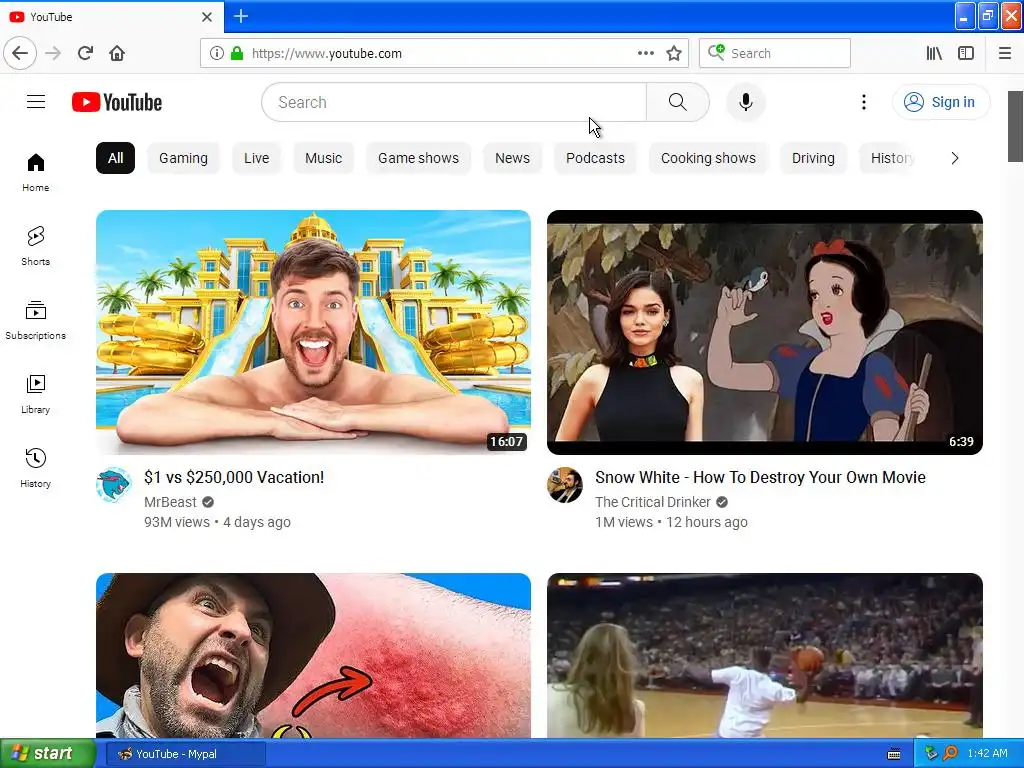Select the Music filter chip
The height and width of the screenshot is (768, 1024).
click(x=323, y=158)
